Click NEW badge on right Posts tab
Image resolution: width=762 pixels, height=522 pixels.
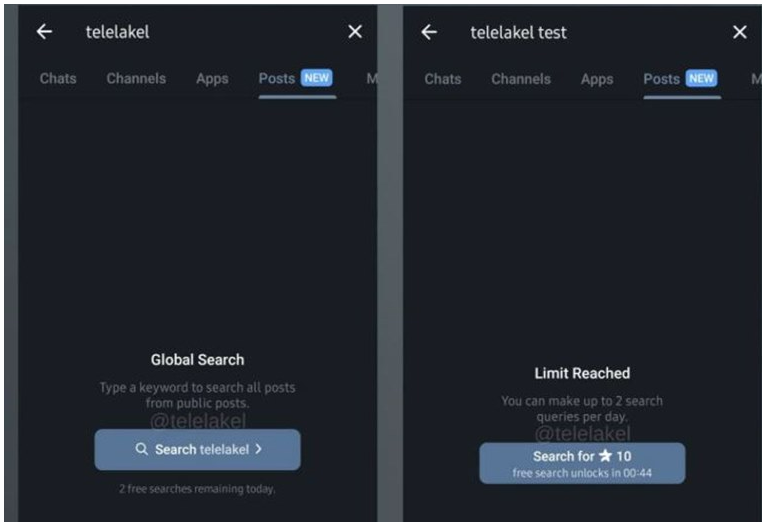click(701, 78)
